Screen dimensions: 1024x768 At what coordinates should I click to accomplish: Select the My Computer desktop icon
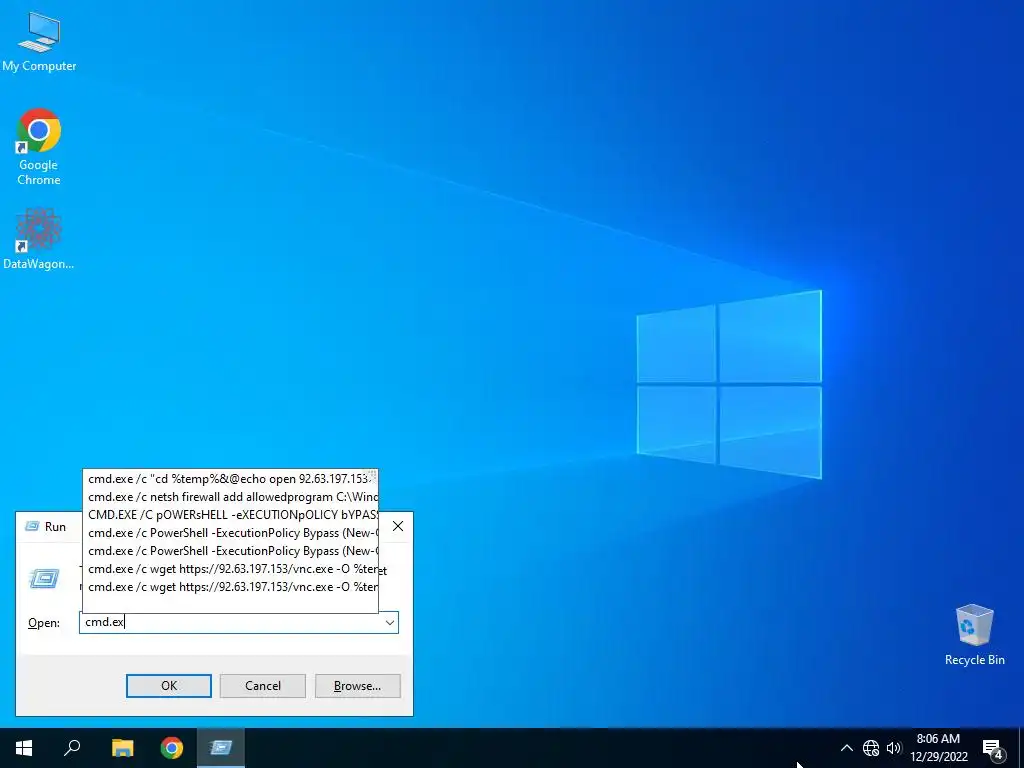pos(39,42)
